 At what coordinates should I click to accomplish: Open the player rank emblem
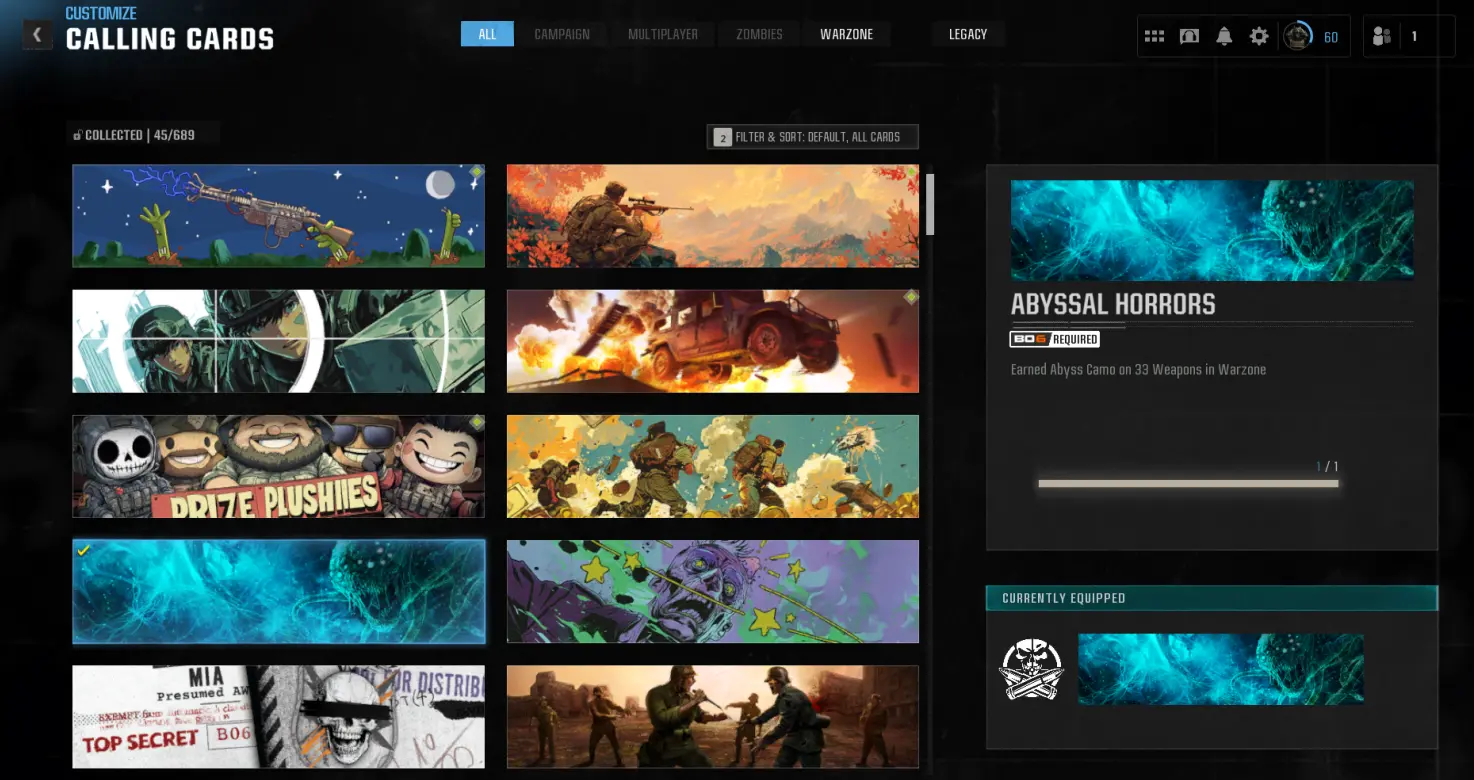coord(1298,37)
